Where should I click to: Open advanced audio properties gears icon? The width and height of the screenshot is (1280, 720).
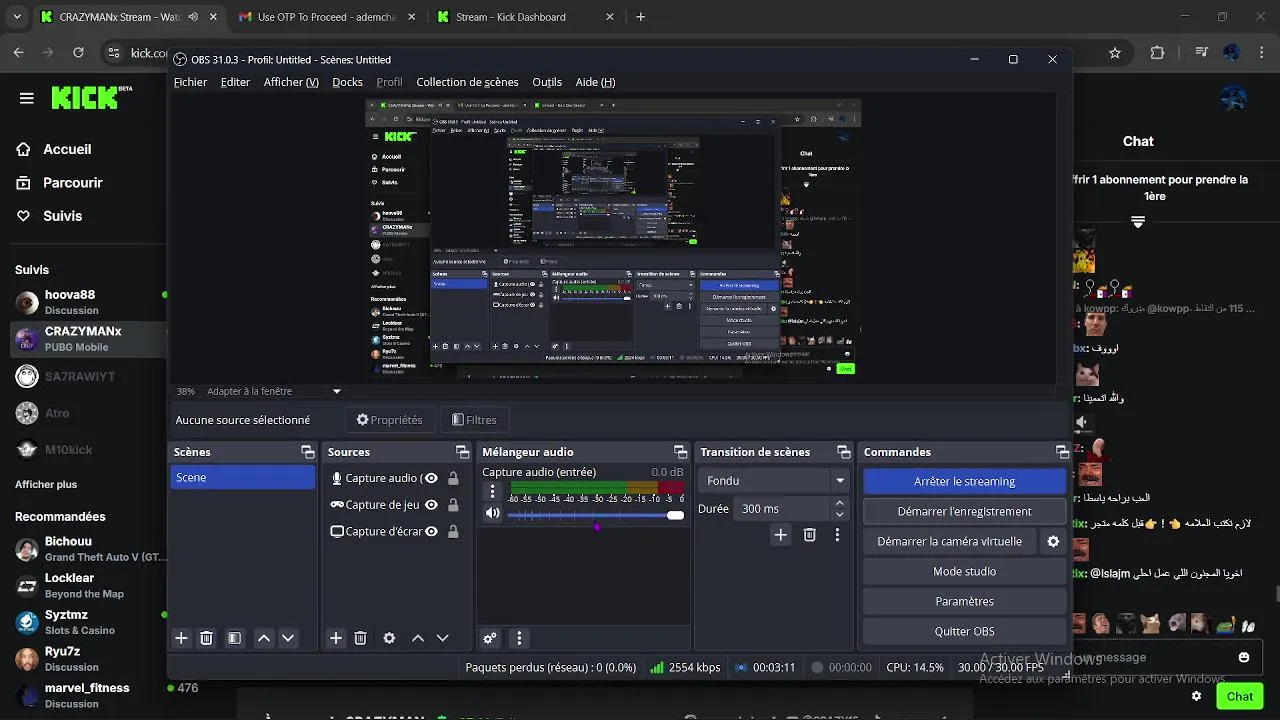pos(490,638)
